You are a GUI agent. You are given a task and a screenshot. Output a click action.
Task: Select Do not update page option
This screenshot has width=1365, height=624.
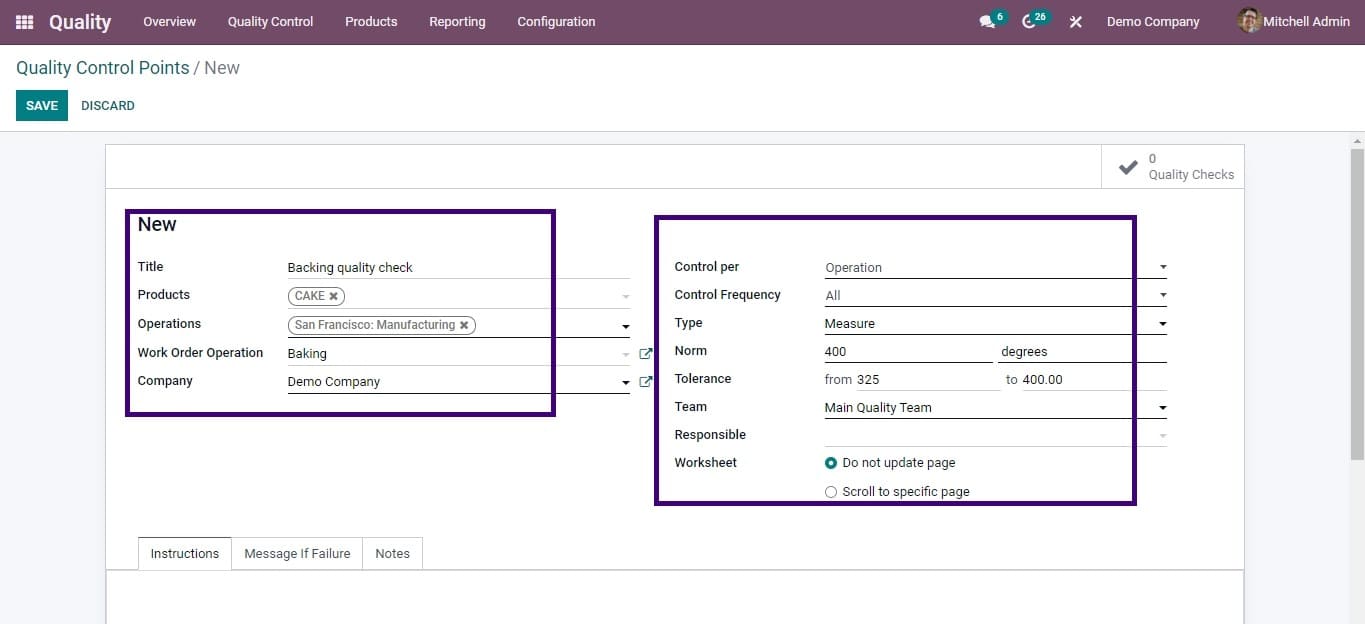[x=831, y=463]
